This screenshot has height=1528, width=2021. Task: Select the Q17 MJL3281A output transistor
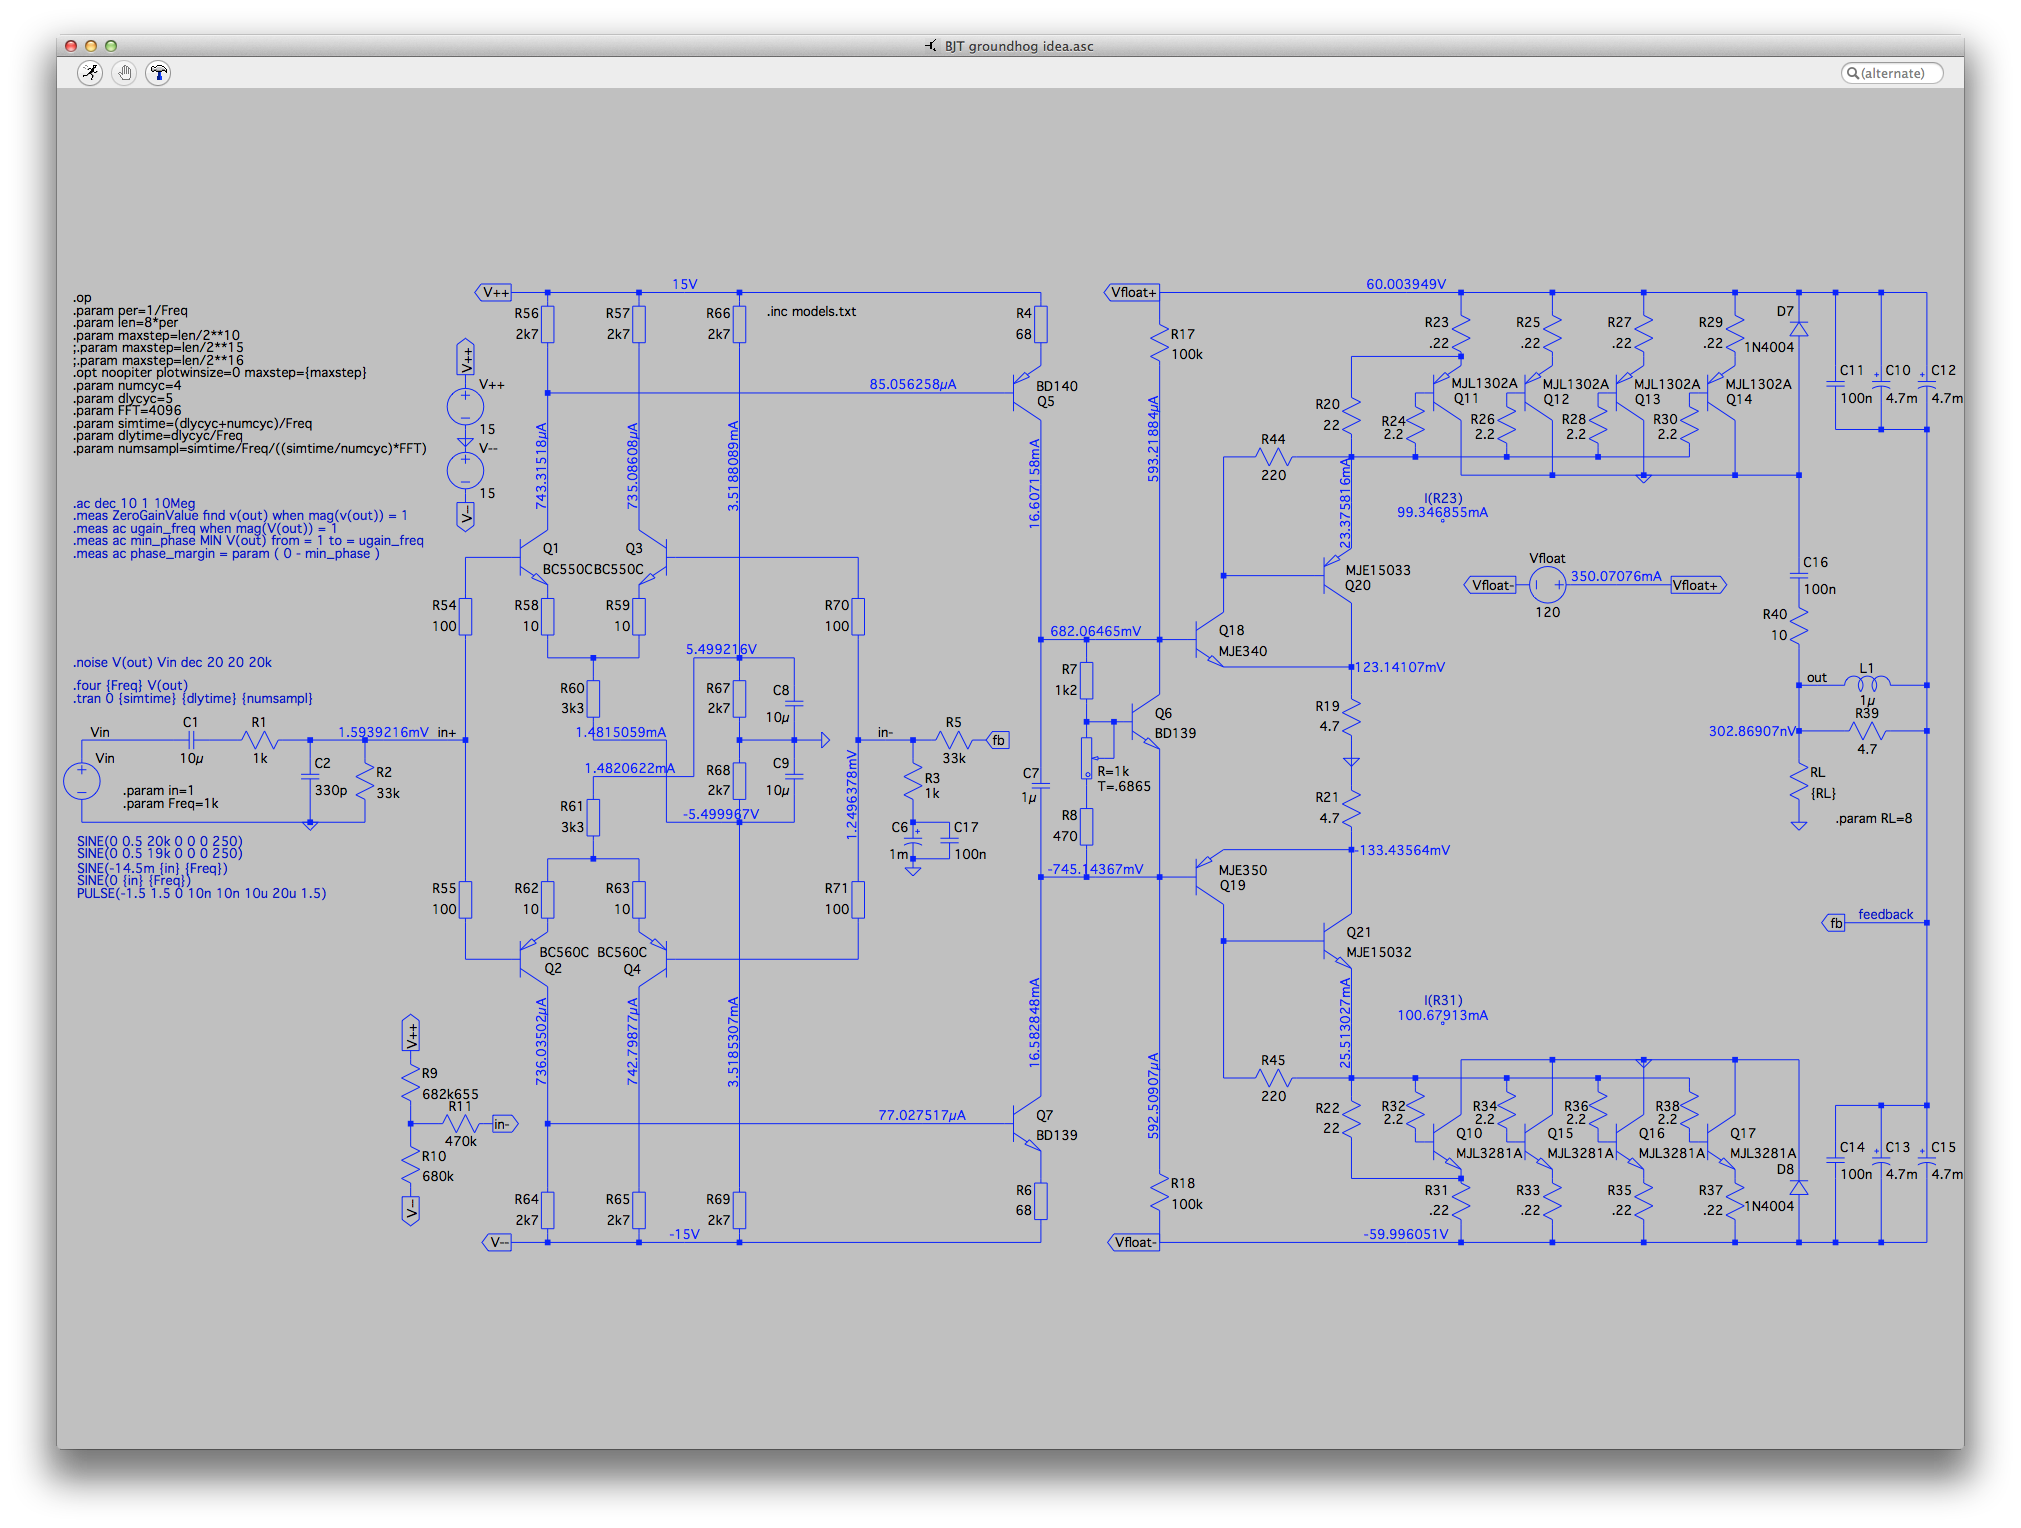[x=1719, y=1143]
